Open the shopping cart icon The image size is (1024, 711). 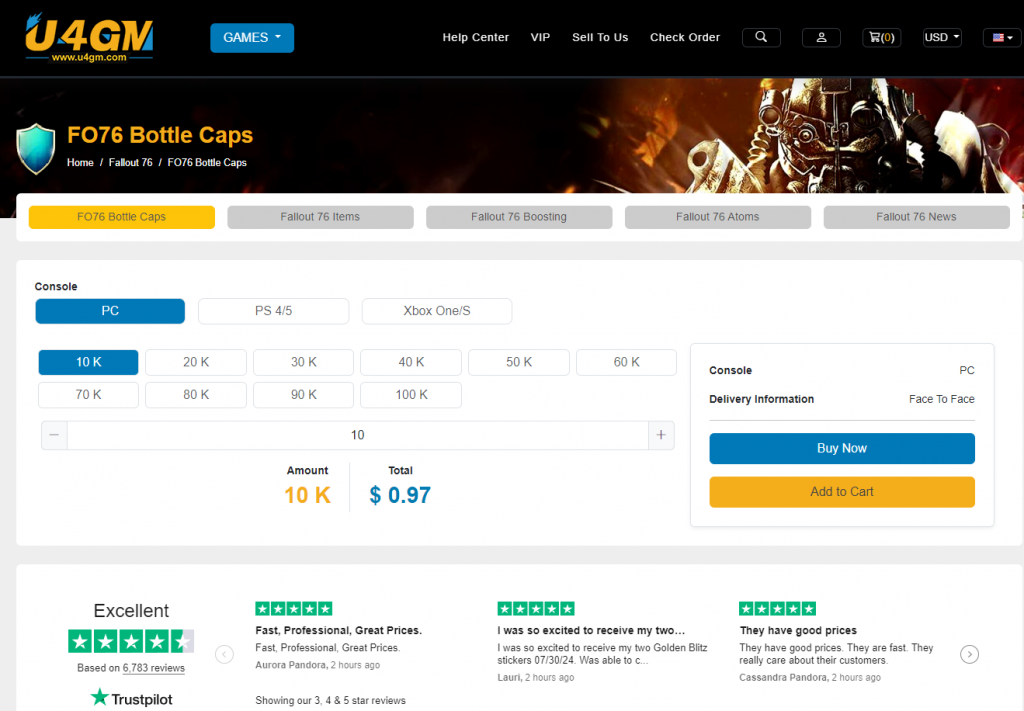click(x=881, y=37)
